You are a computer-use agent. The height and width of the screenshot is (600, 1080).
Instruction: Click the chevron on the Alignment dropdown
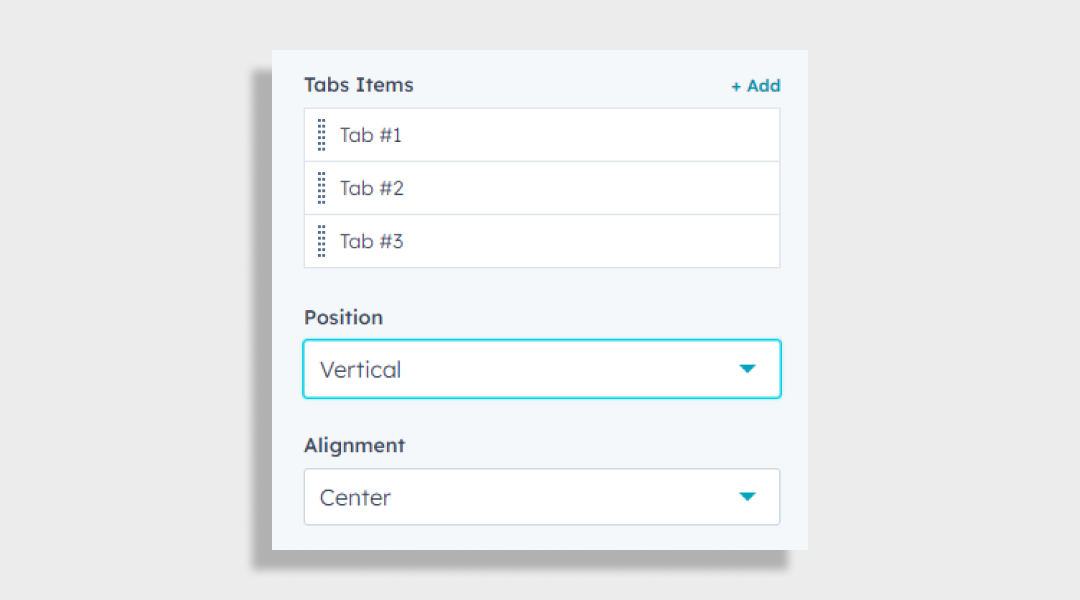point(748,496)
